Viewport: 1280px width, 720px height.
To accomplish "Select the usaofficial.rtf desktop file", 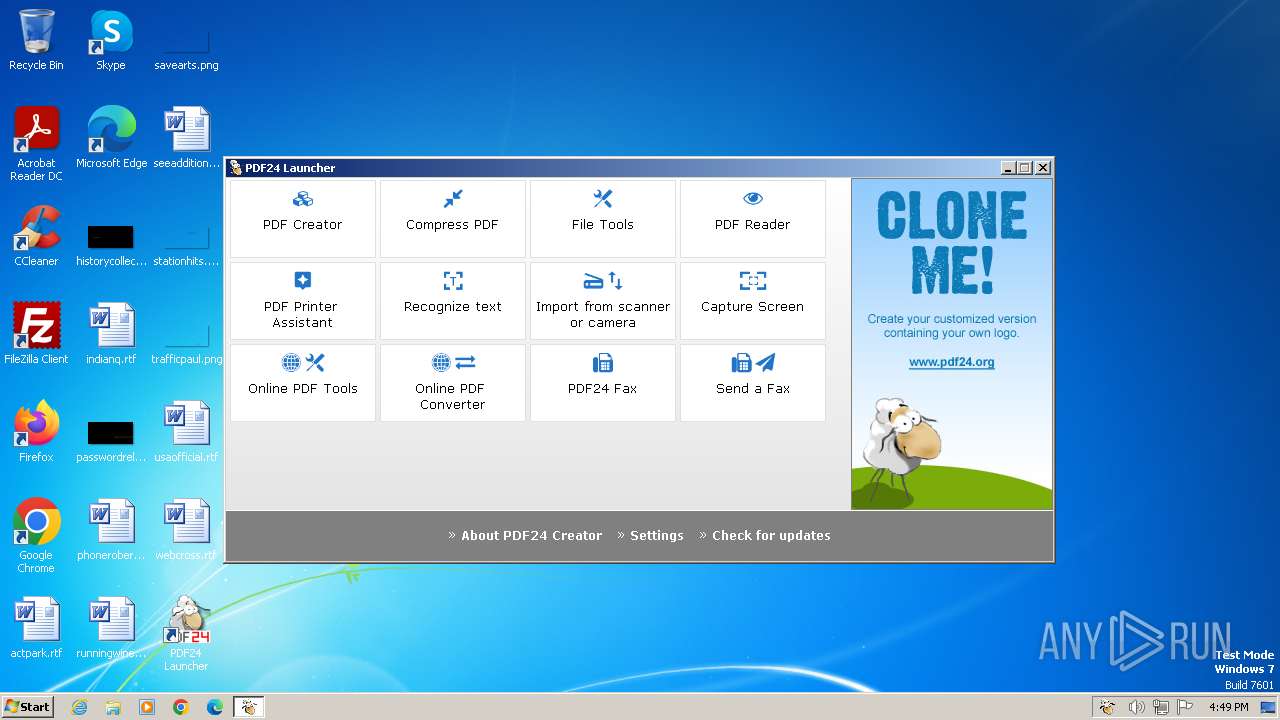I will pos(186,432).
